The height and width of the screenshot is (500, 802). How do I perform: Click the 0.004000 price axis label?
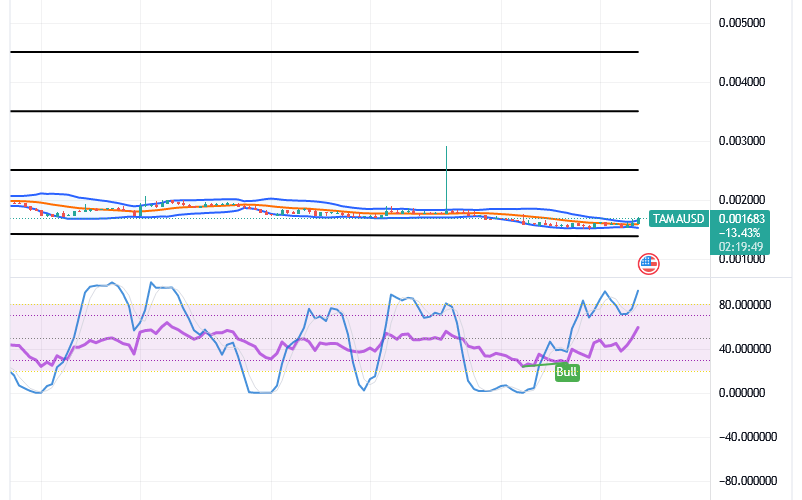click(742, 82)
